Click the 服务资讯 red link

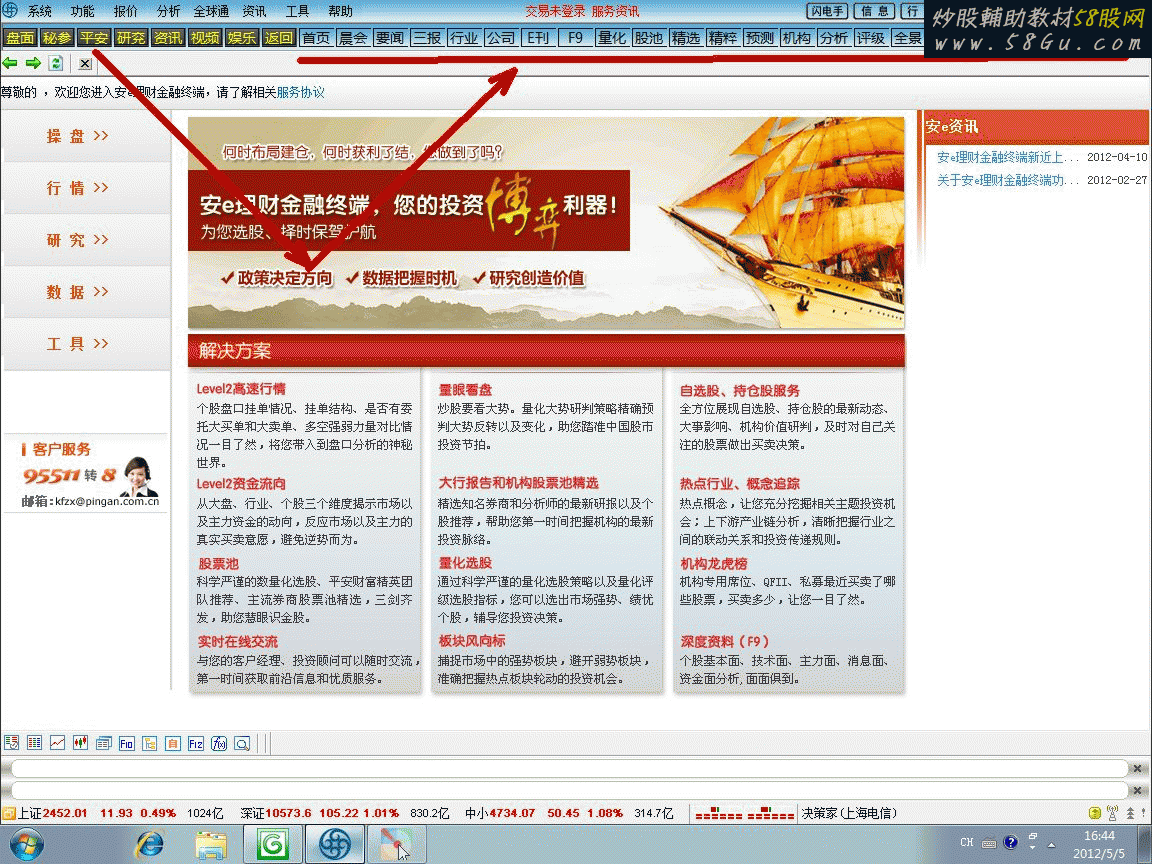pyautogui.click(x=616, y=11)
